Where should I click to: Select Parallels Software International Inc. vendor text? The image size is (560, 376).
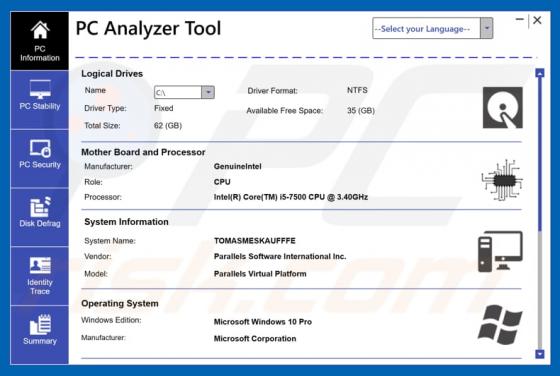point(280,256)
